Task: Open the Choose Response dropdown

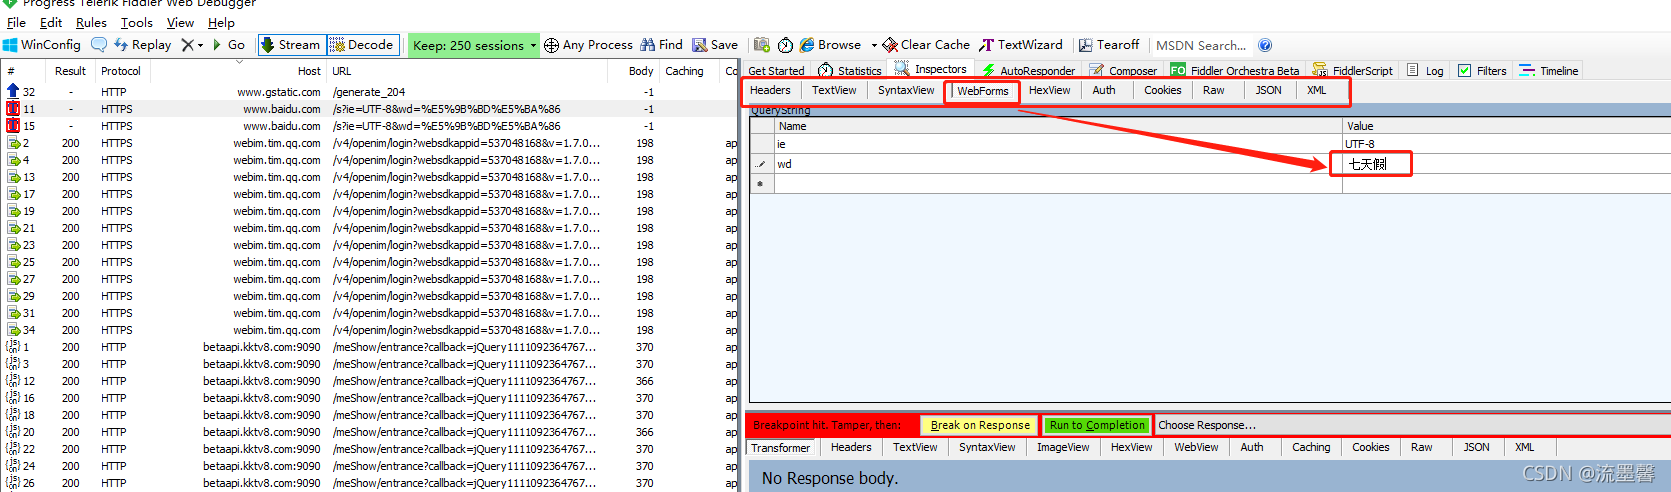Action: (1410, 425)
